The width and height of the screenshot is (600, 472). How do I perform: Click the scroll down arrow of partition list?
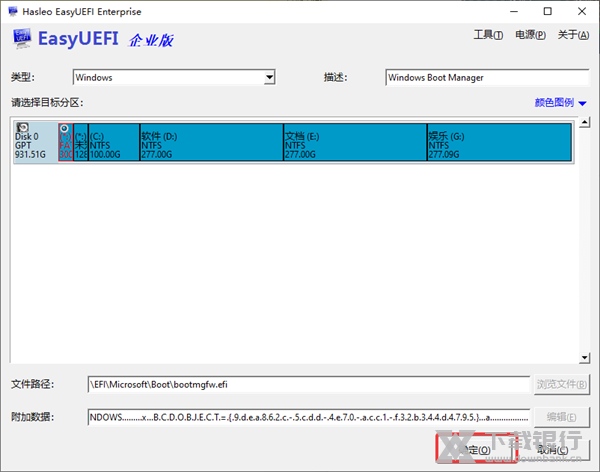[x=585, y=358]
